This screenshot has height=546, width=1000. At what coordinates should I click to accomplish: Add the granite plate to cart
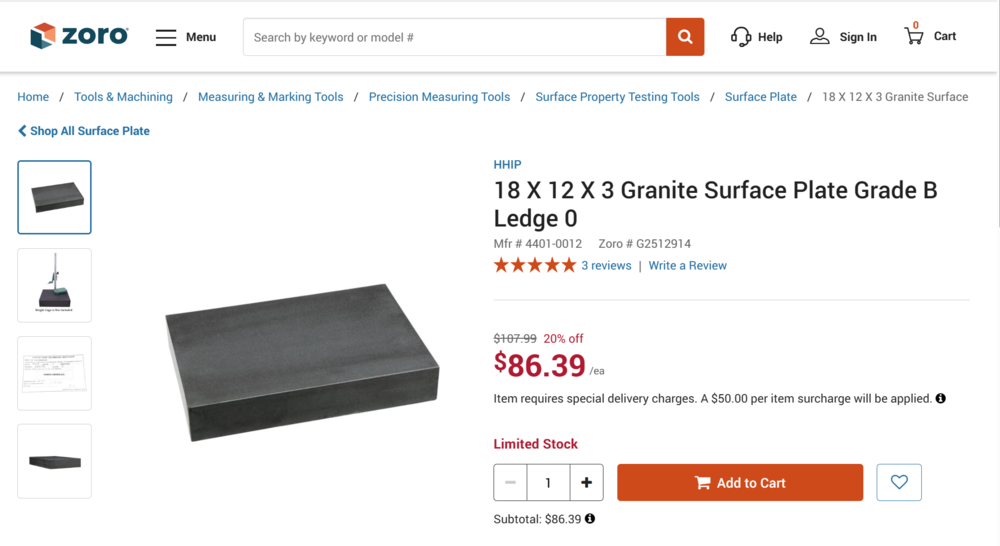pos(740,483)
